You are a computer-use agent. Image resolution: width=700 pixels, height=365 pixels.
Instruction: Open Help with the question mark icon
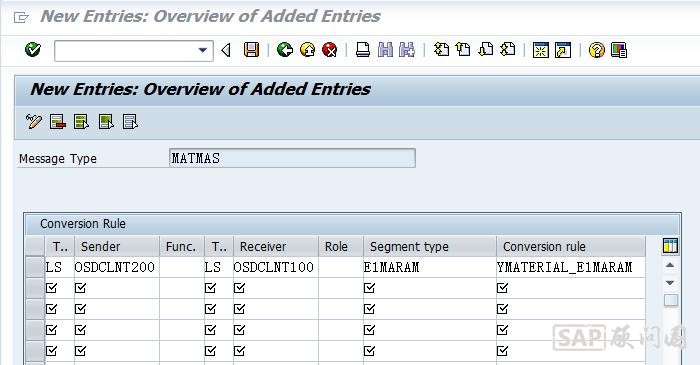(596, 50)
